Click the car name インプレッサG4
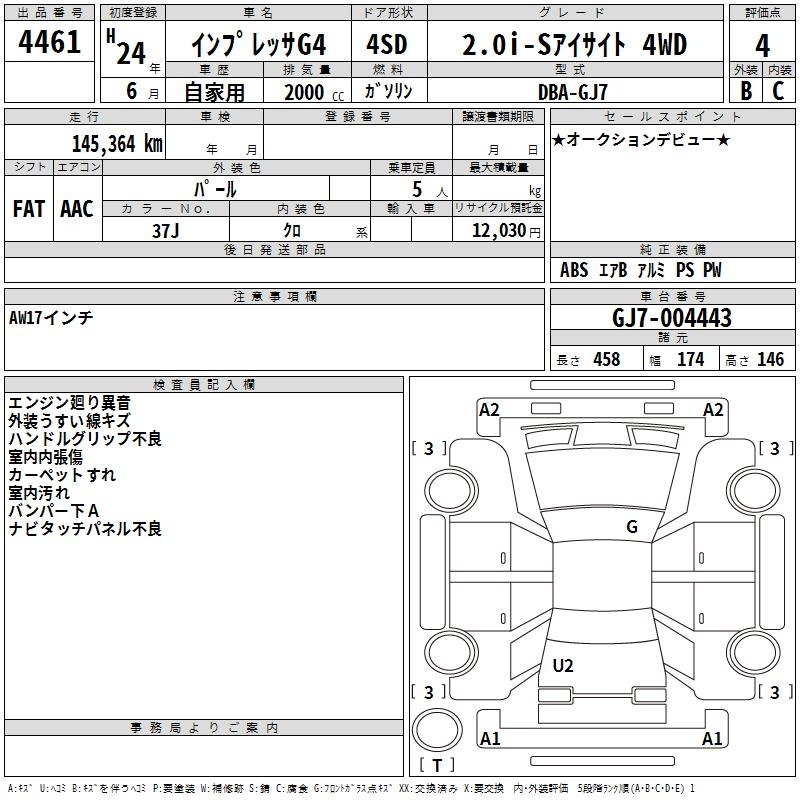This screenshot has width=800, height=800. (x=259, y=45)
